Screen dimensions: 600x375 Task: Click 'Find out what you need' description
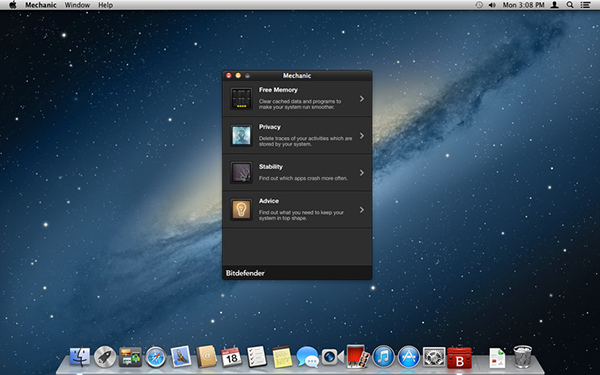(x=301, y=215)
